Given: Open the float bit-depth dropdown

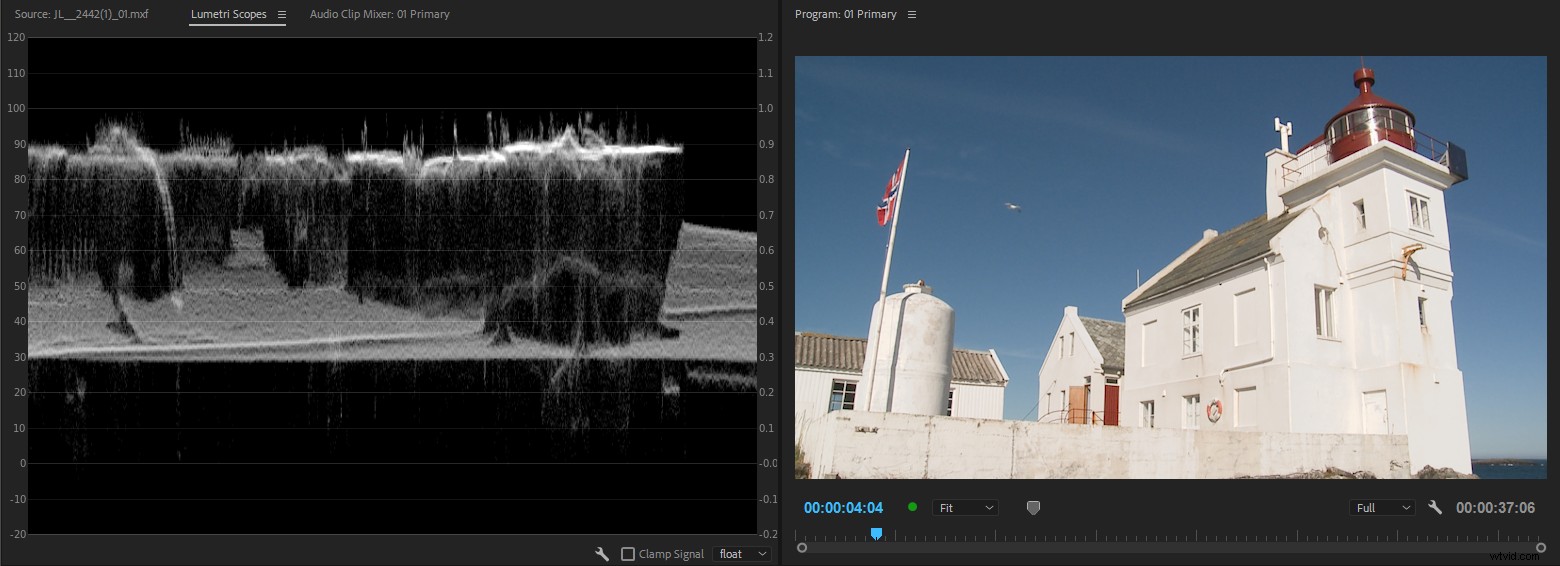Looking at the screenshot, I should coord(742,554).
